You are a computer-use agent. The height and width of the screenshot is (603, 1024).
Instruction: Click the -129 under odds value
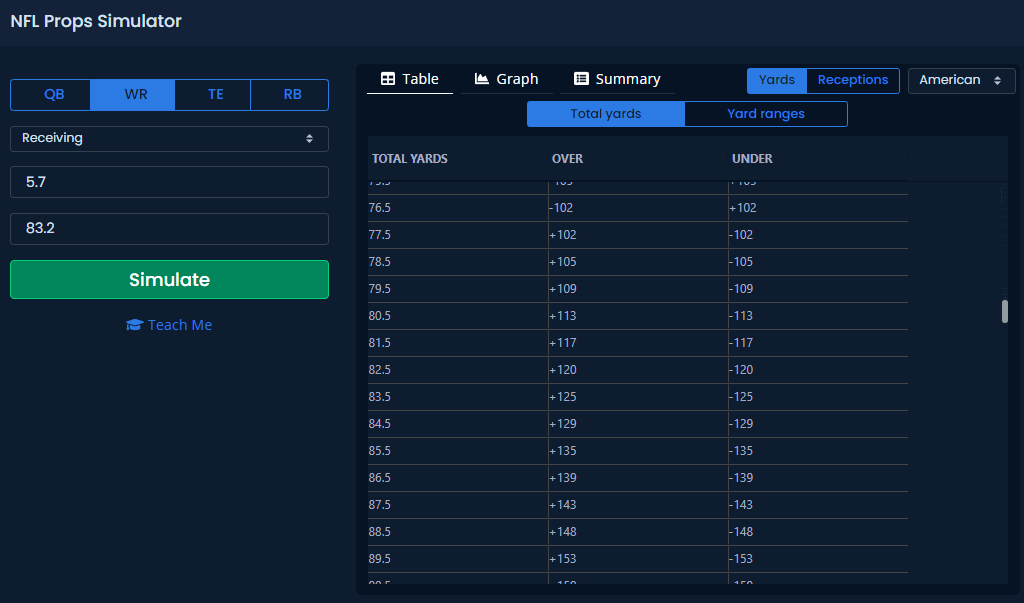coord(741,424)
